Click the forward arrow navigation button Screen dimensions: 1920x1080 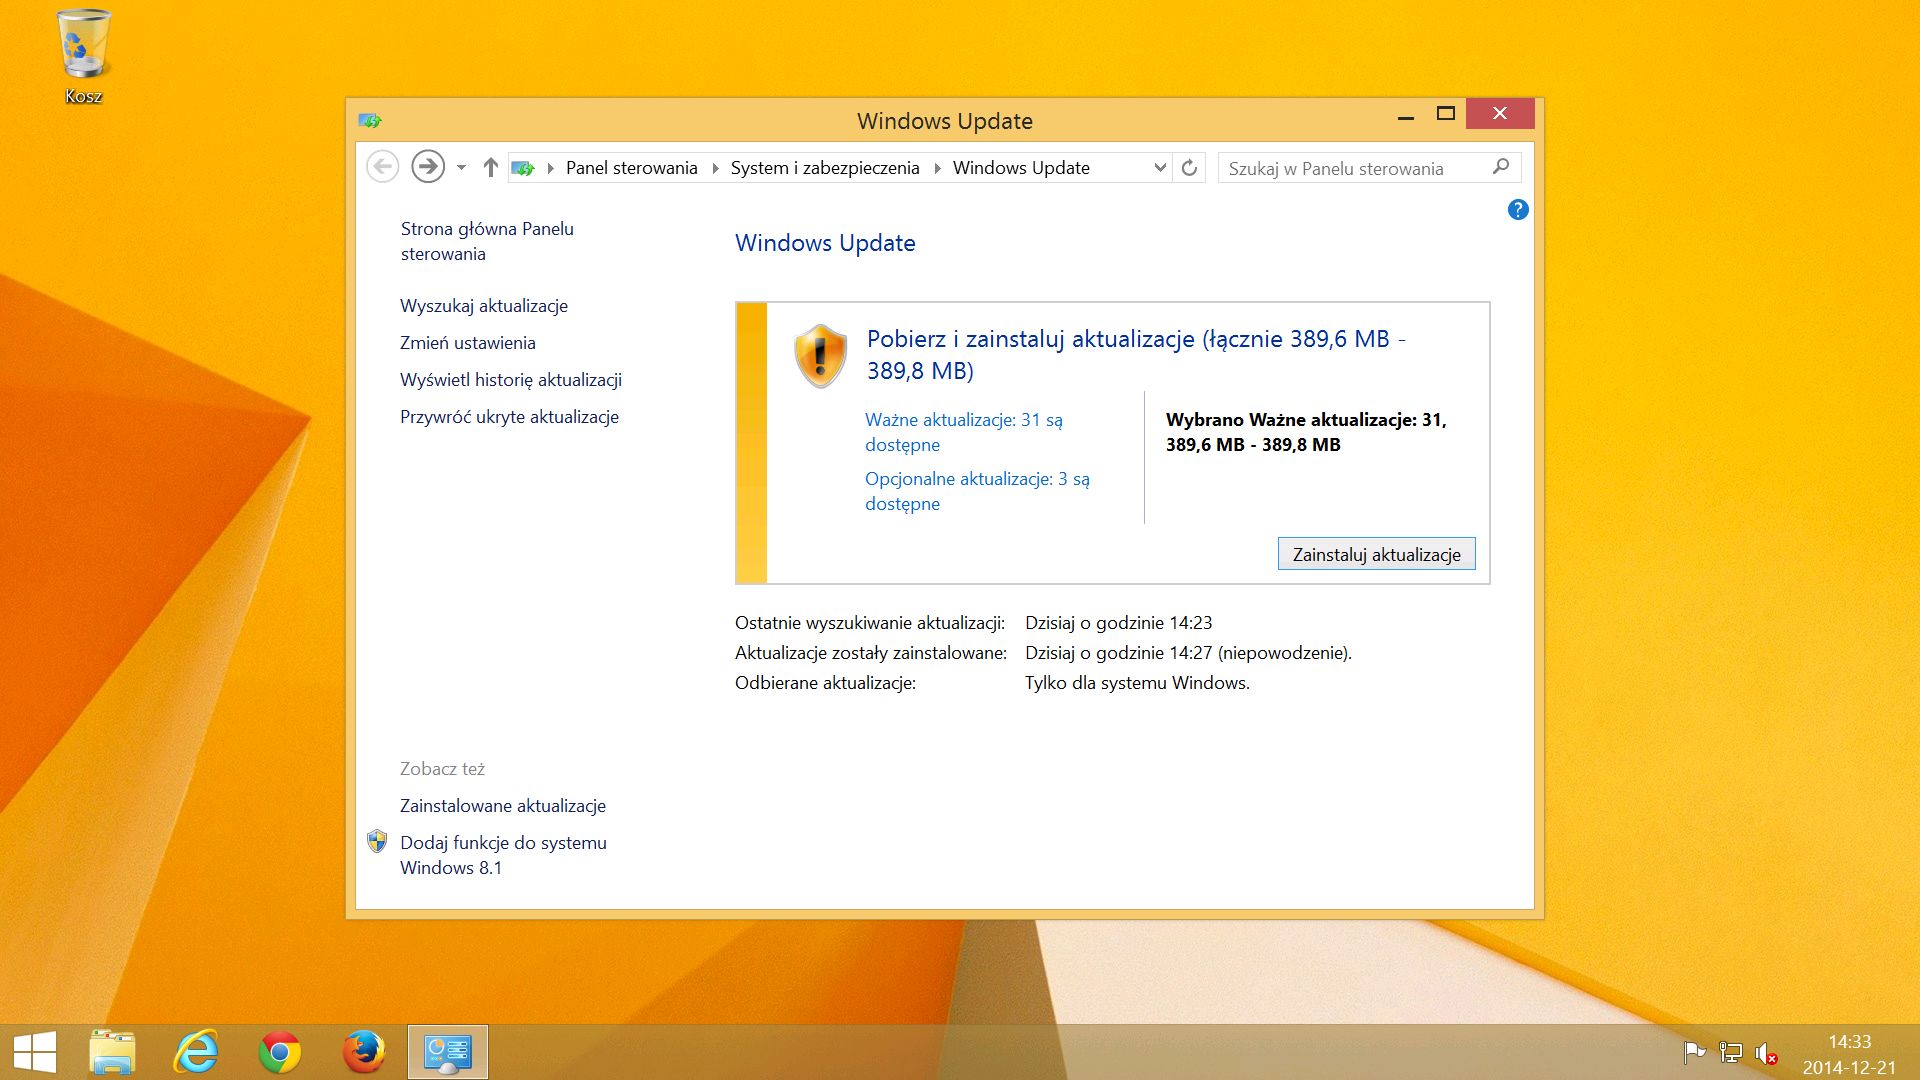click(x=428, y=166)
